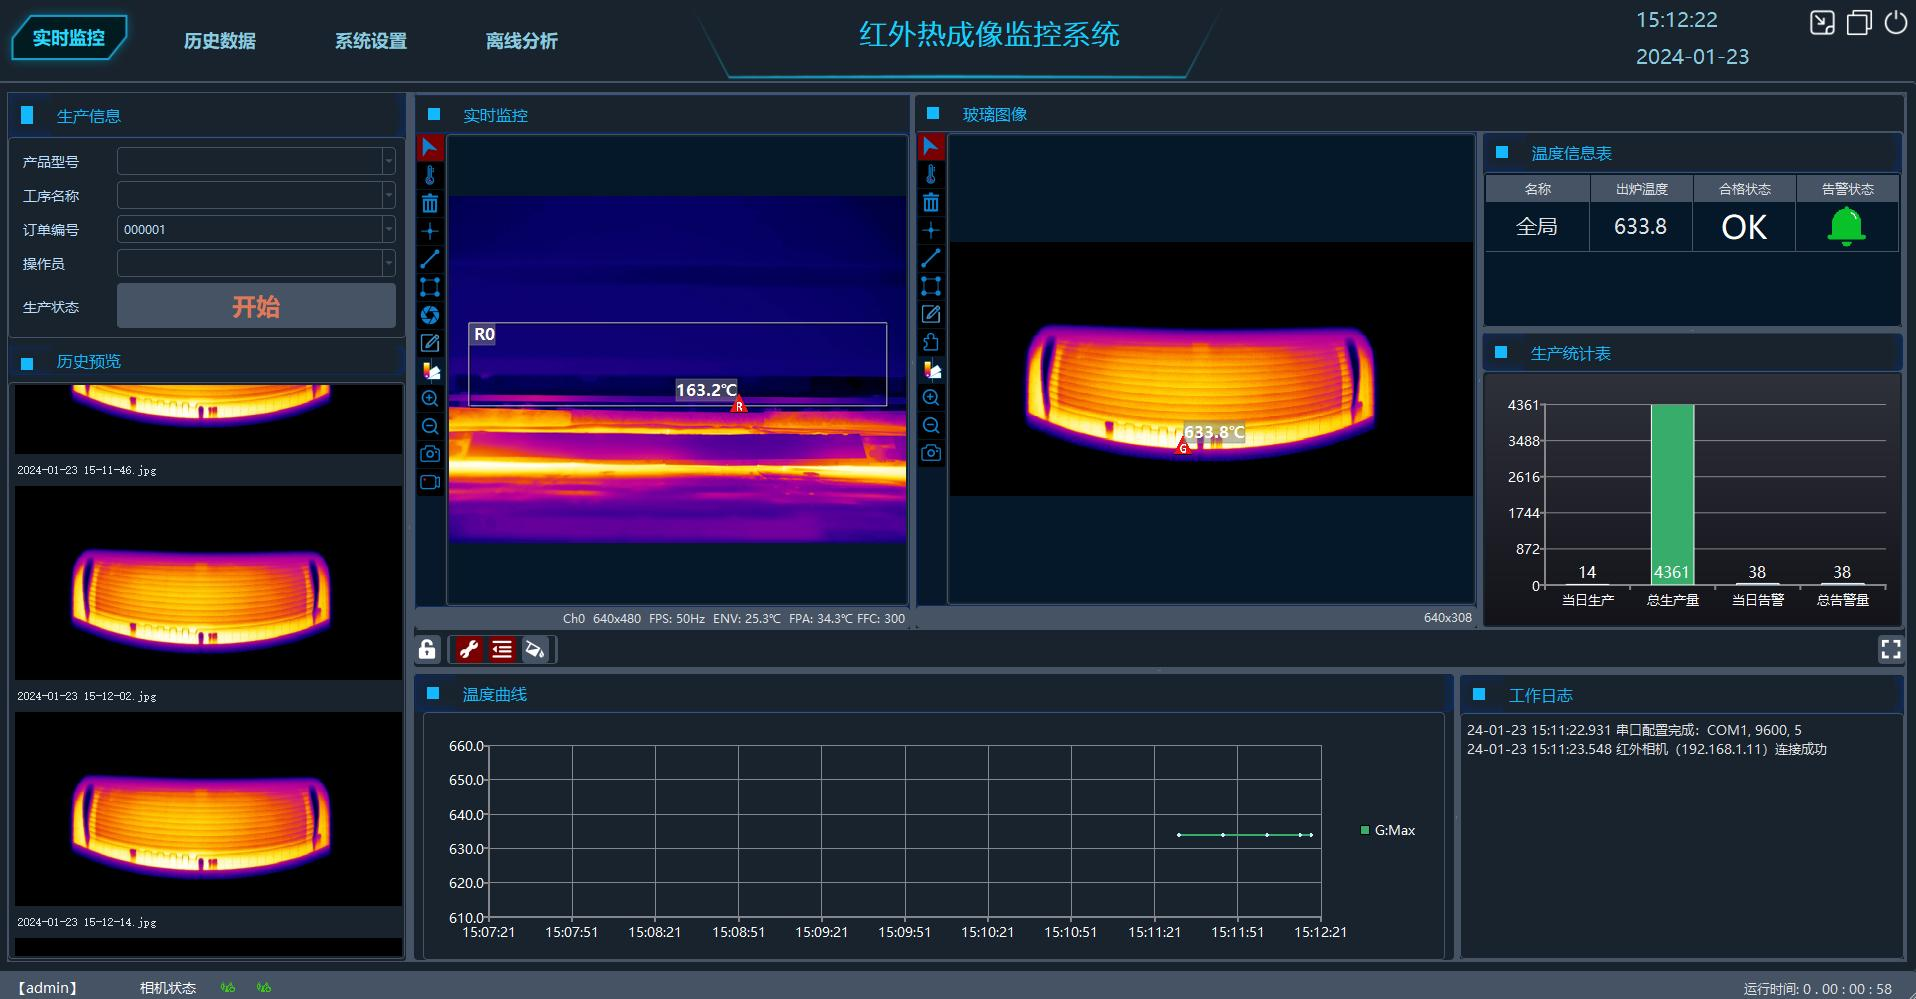
Task: Zoom out on the 实时监控 image
Action: pyautogui.click(x=430, y=426)
